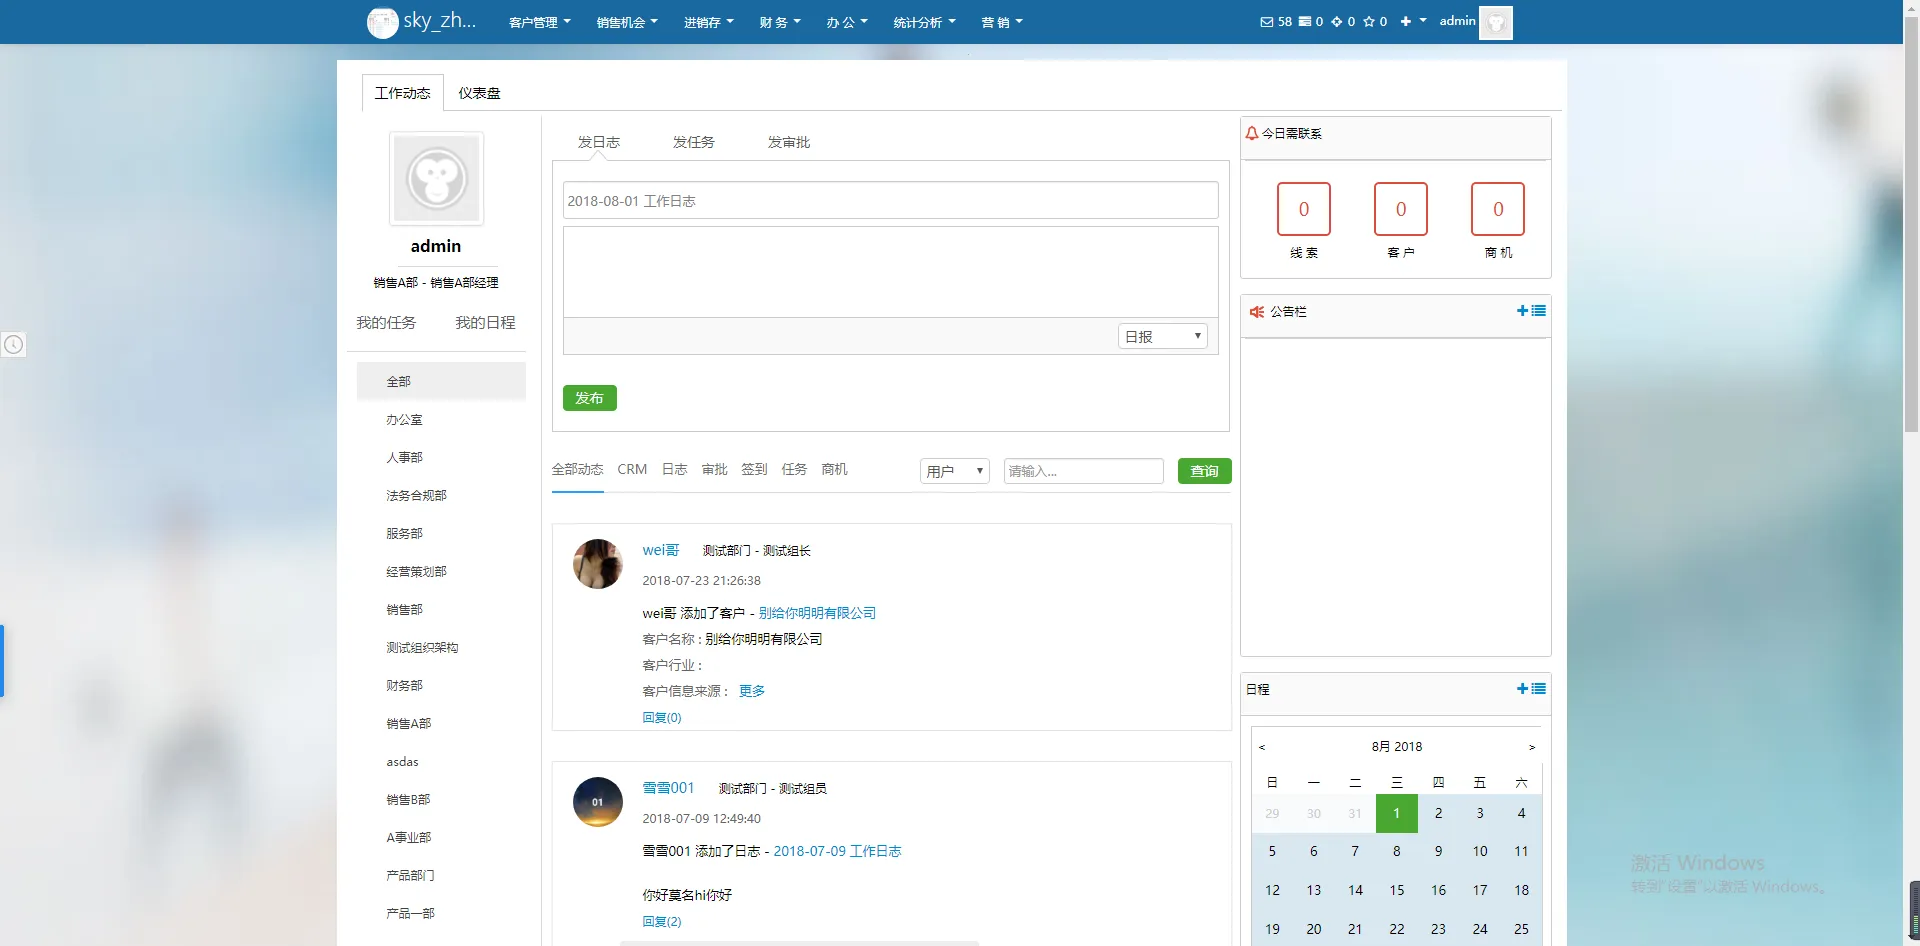Open link 别给你明明有限公司
Image resolution: width=1920 pixels, height=946 pixels.
coord(817,612)
